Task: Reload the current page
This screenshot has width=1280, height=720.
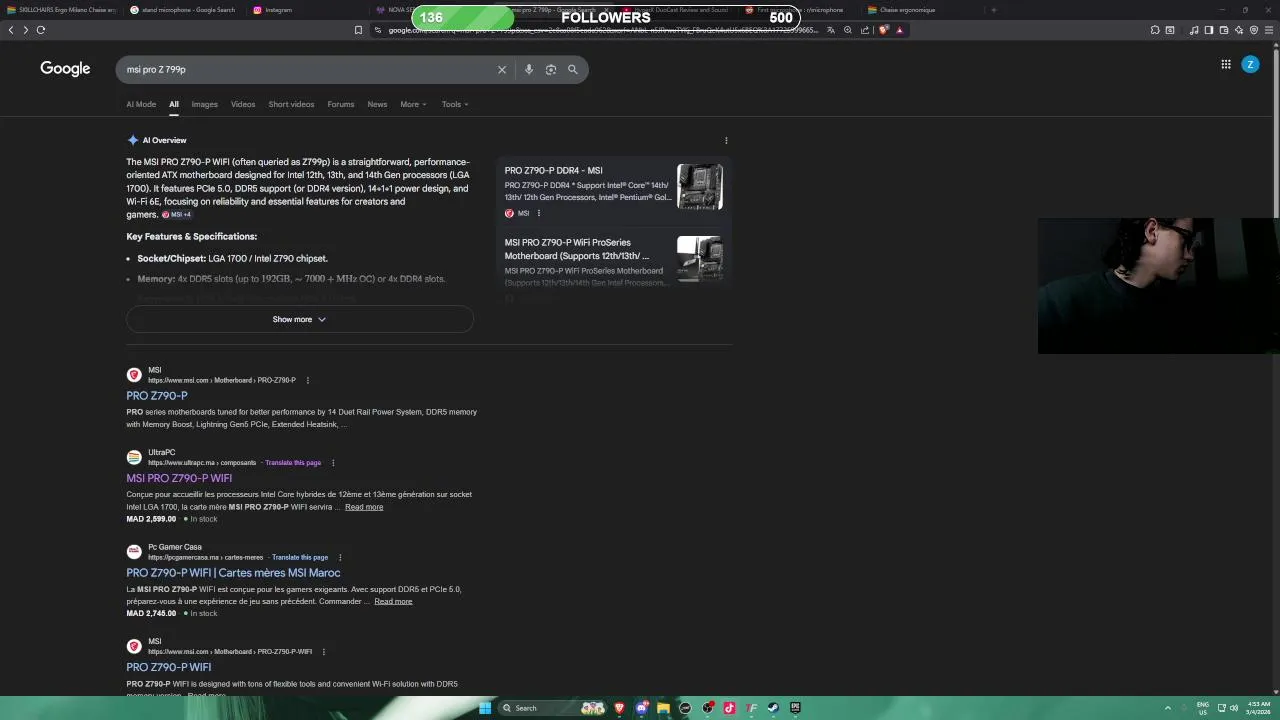Action: [40, 30]
